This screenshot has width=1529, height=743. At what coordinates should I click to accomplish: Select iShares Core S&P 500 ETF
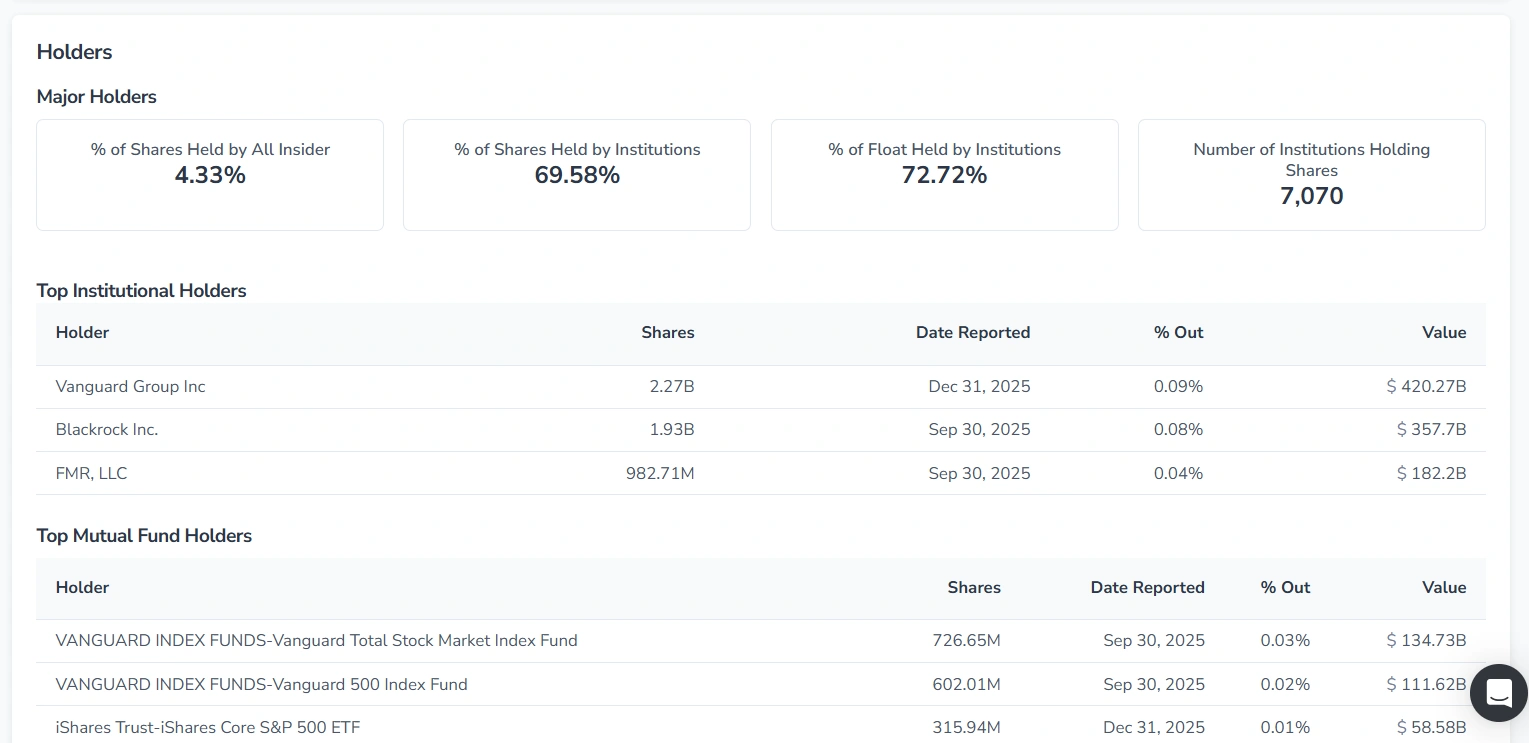pyautogui.click(x=208, y=727)
